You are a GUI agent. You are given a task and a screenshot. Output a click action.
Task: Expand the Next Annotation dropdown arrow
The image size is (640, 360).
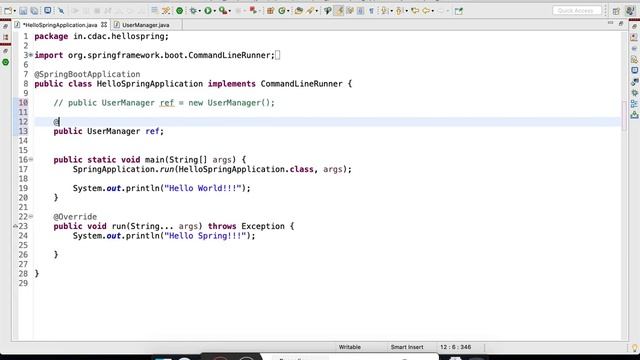(x=391, y=11)
